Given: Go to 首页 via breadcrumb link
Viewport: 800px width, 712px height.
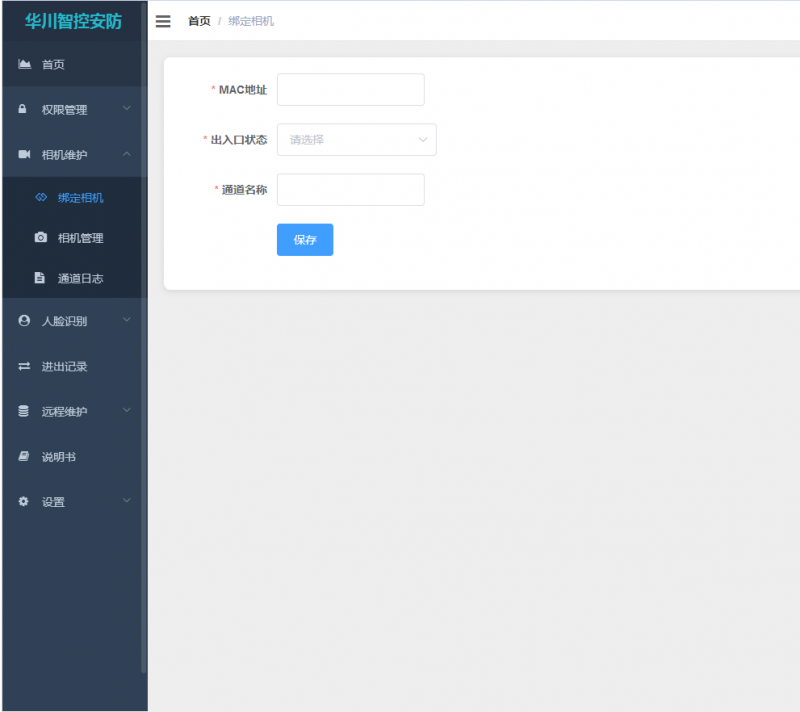Looking at the screenshot, I should coord(199,21).
